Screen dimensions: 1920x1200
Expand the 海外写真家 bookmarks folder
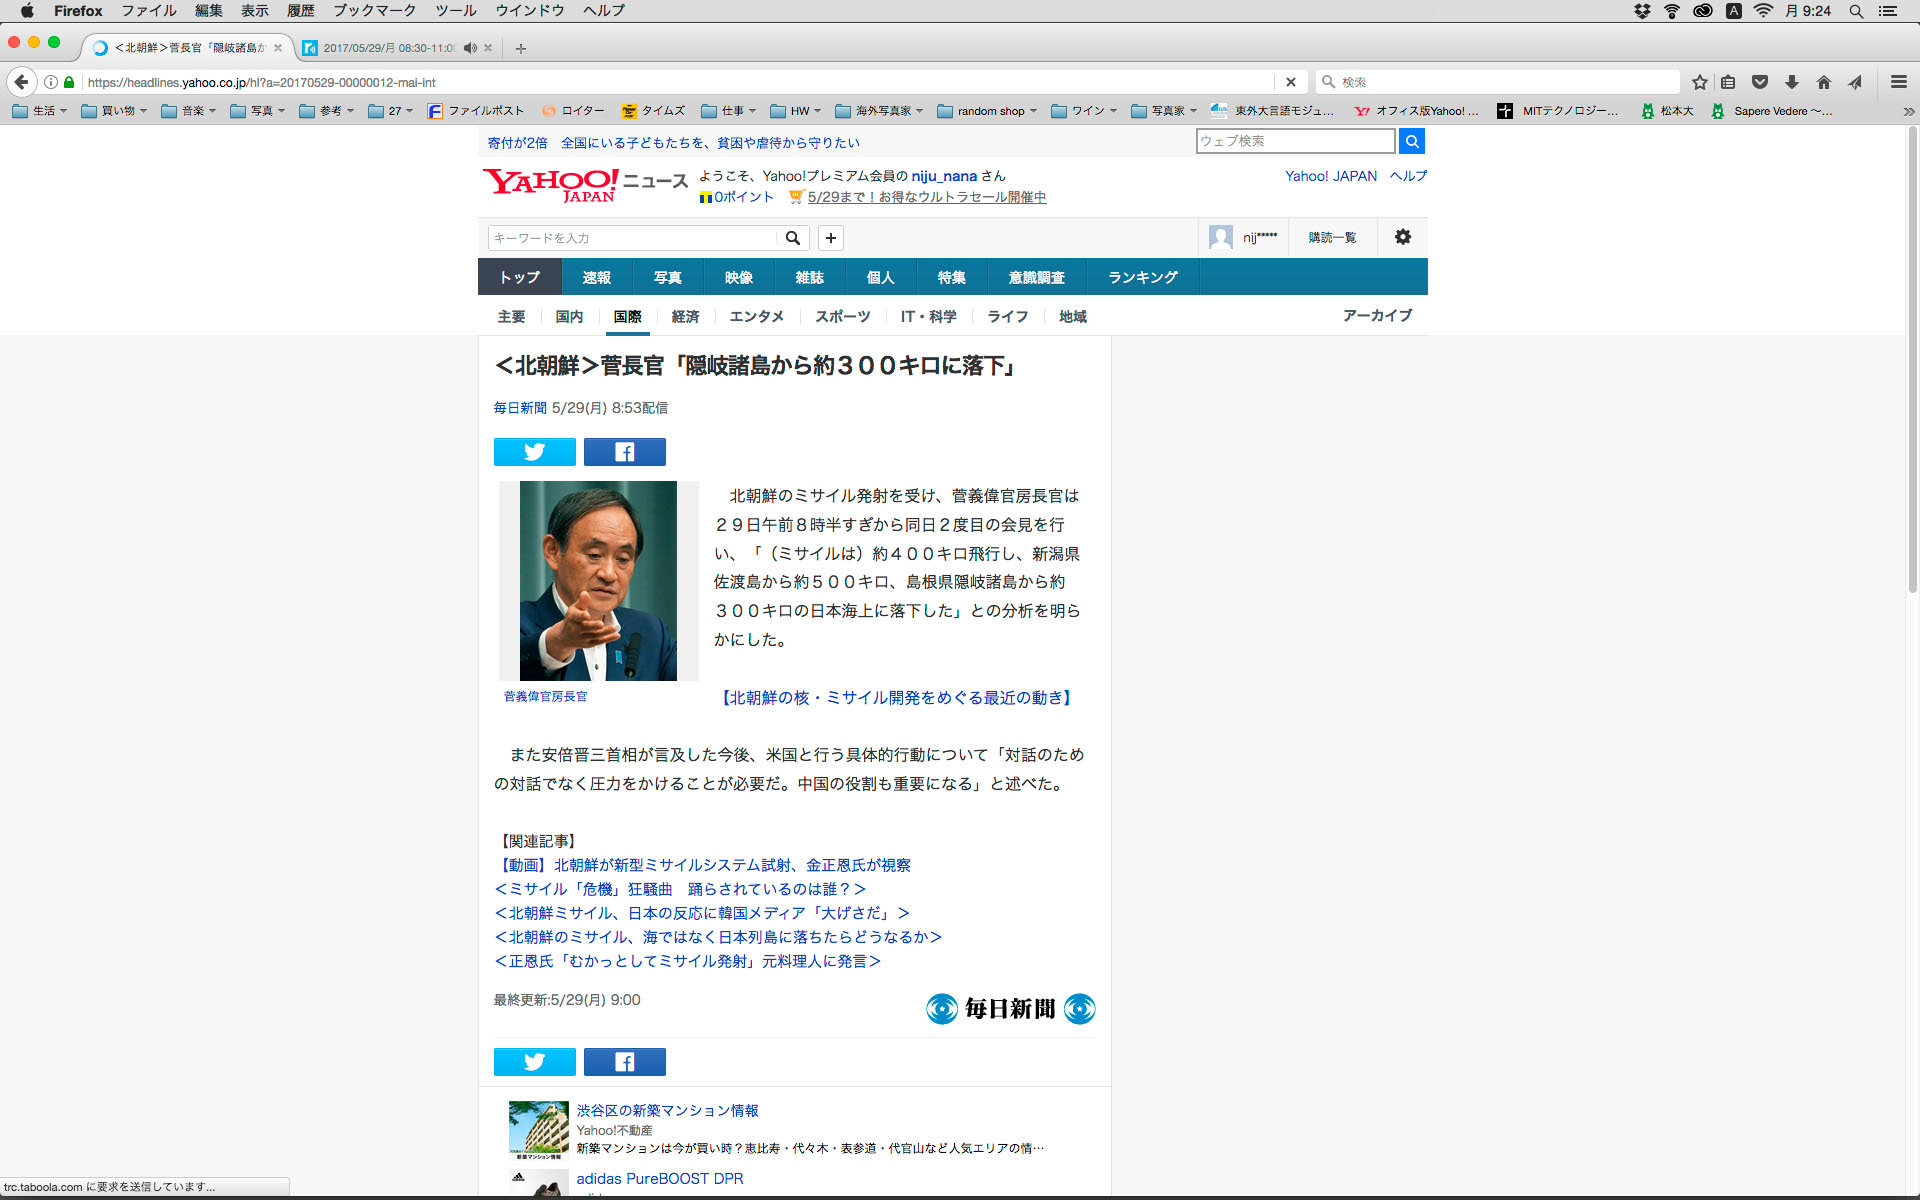pos(878,111)
